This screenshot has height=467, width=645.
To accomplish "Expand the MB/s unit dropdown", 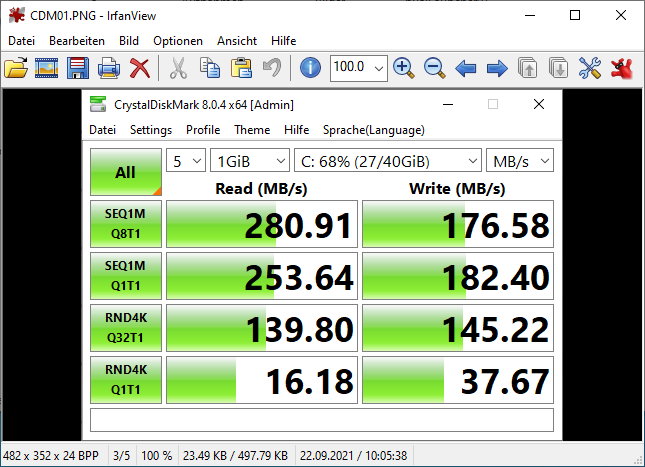I will coord(519,161).
